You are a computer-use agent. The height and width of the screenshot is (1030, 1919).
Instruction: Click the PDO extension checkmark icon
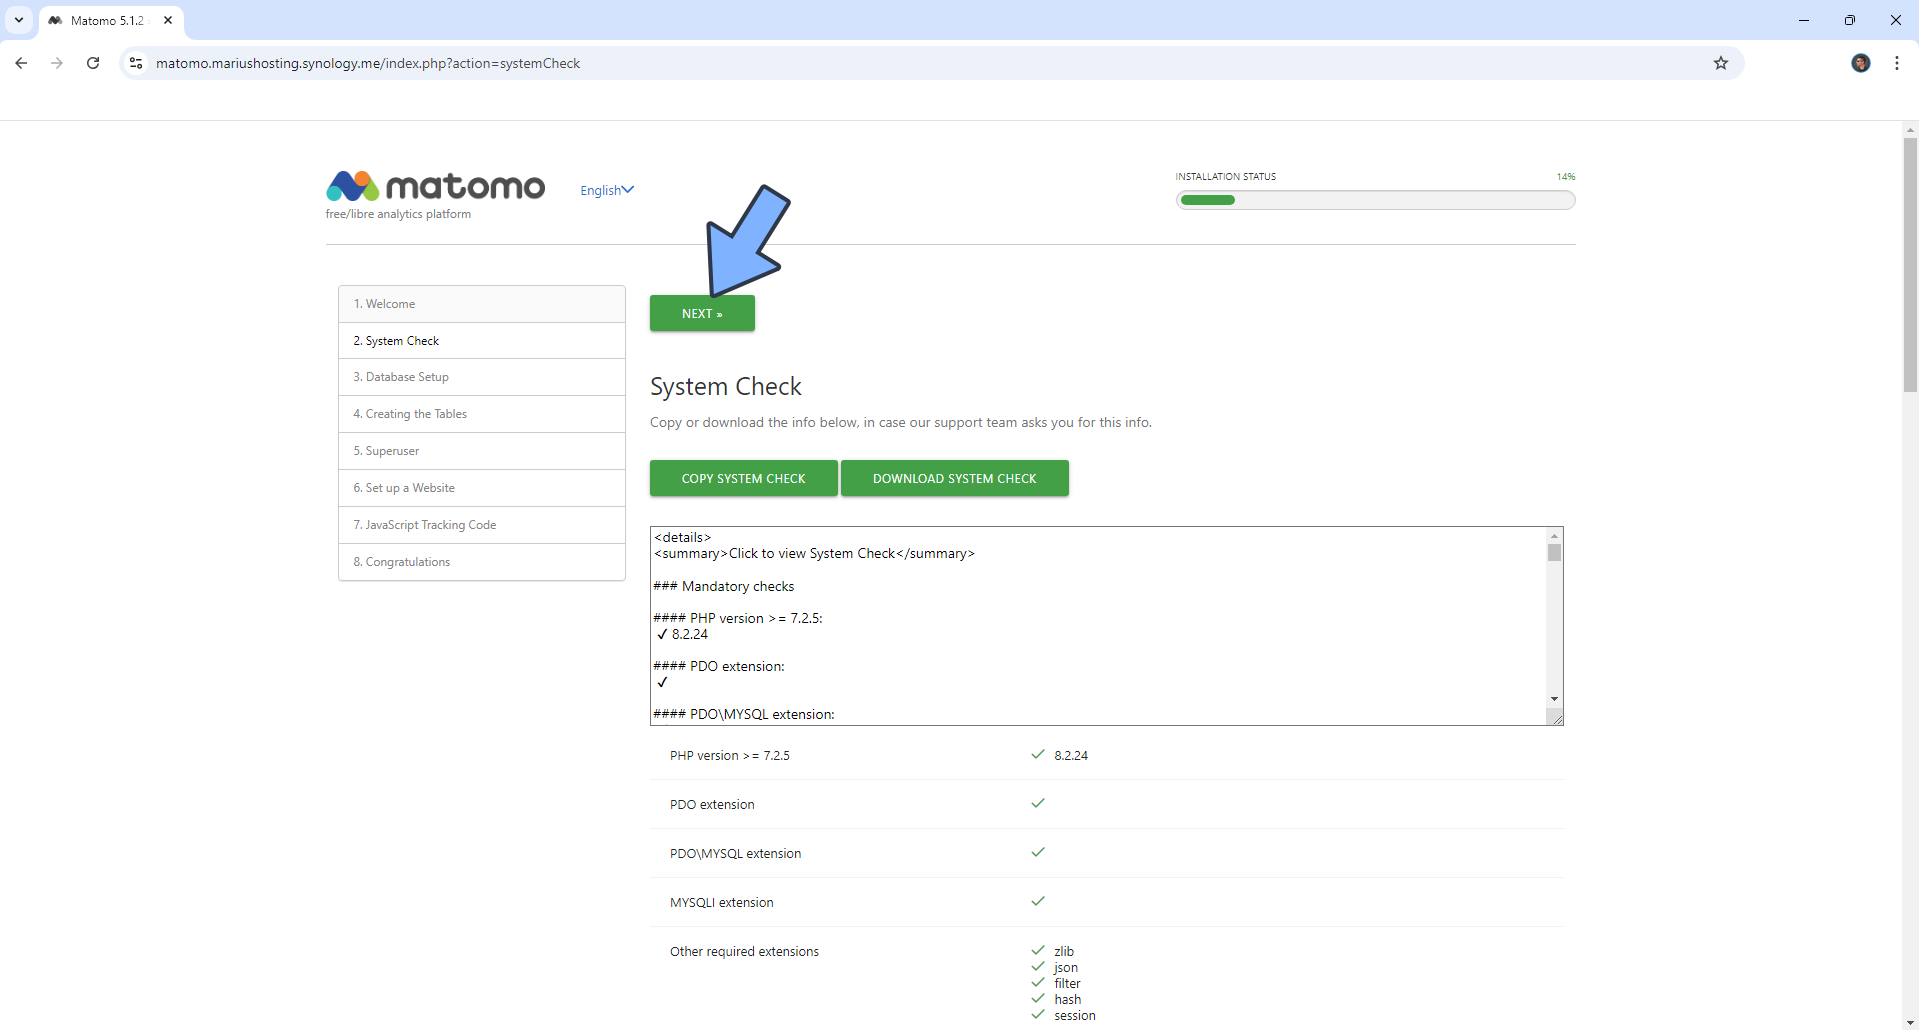[x=1038, y=803]
